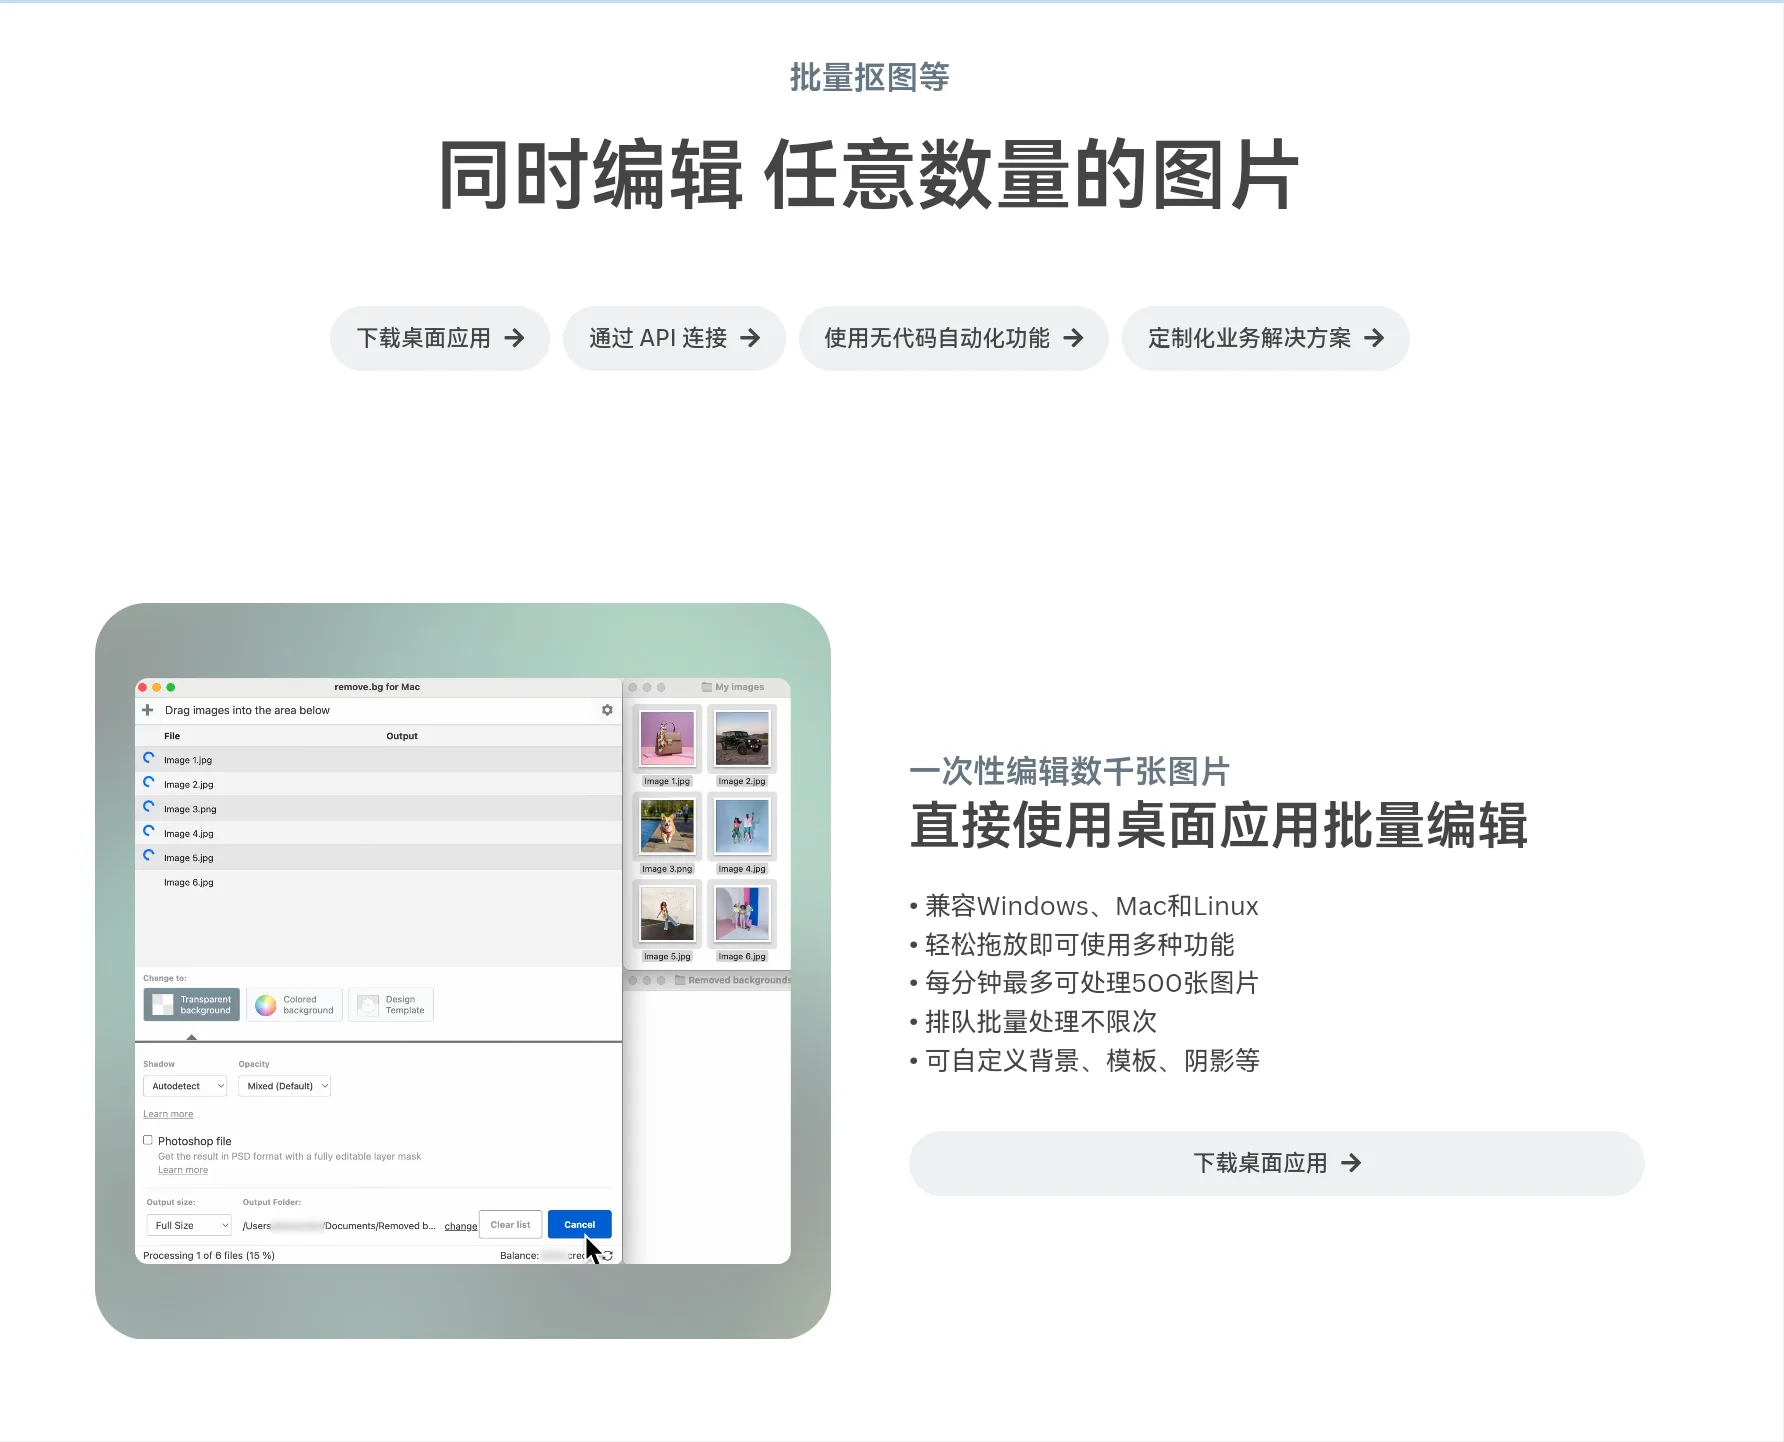Click the 下载桌面应用 pill button at top
The width and height of the screenshot is (1784, 1442).
pos(440,338)
